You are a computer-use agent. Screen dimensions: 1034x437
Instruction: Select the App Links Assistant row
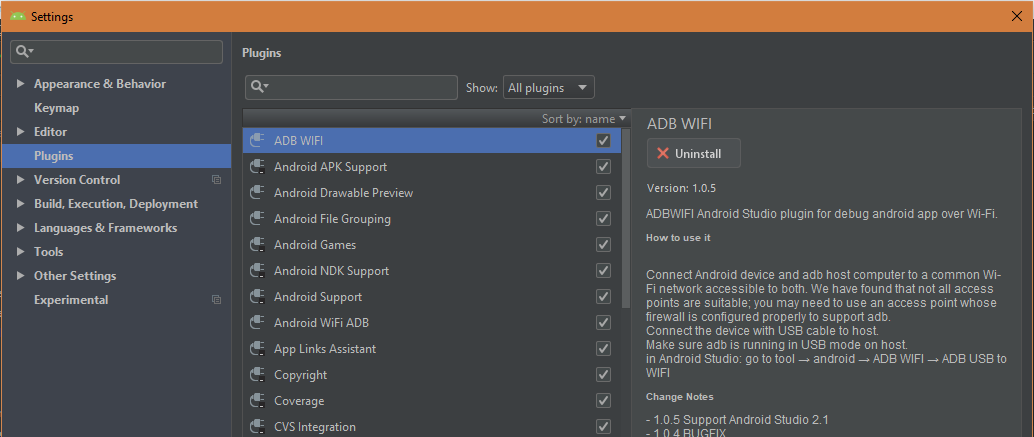coord(432,349)
